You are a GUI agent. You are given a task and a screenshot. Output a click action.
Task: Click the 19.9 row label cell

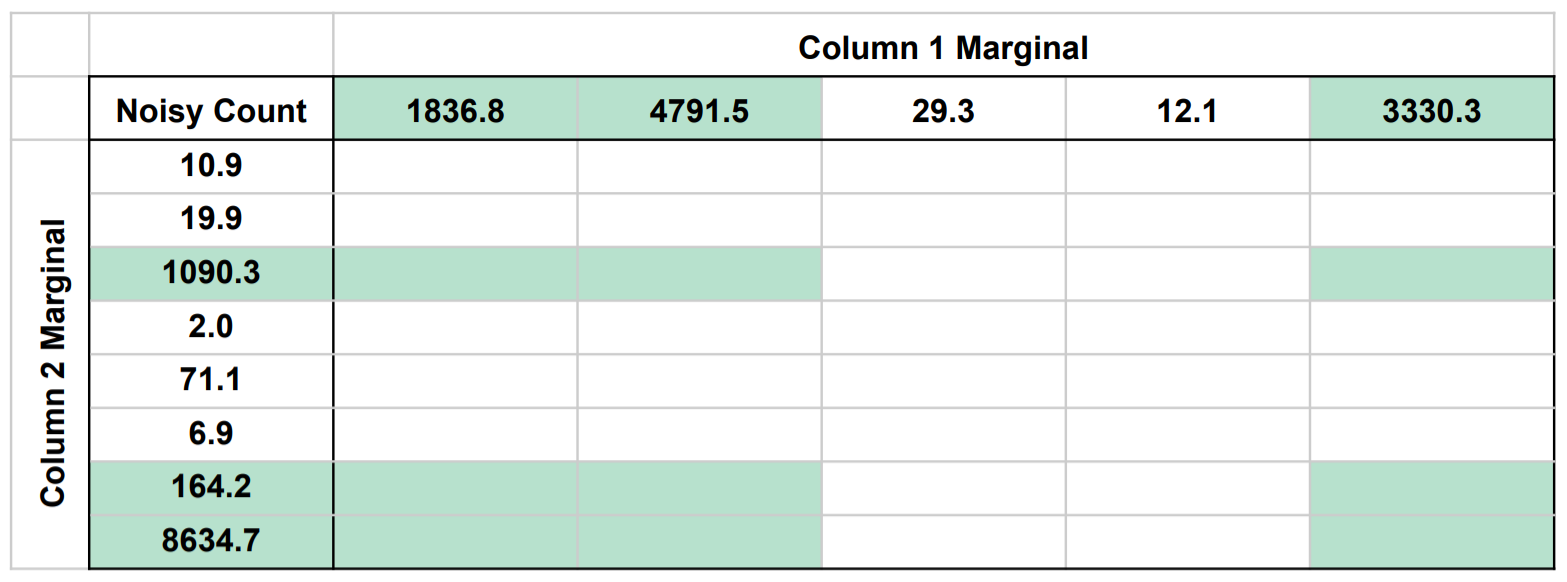click(x=211, y=219)
